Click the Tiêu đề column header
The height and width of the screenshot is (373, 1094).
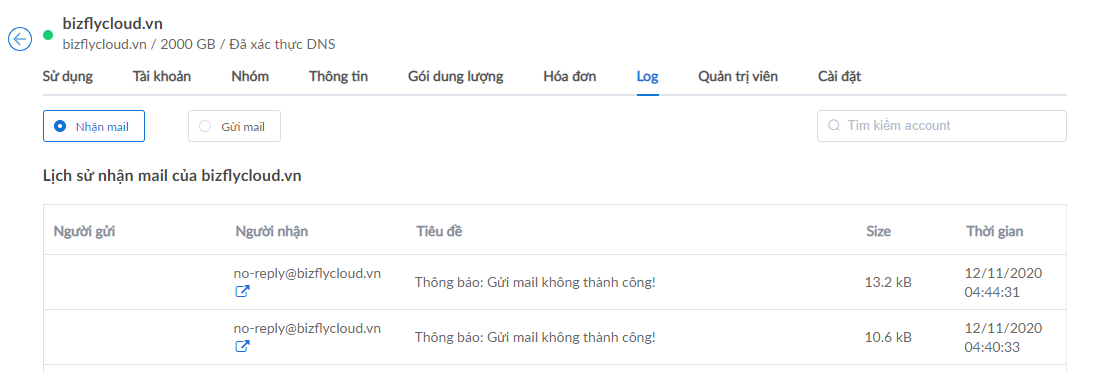pyautogui.click(x=440, y=231)
